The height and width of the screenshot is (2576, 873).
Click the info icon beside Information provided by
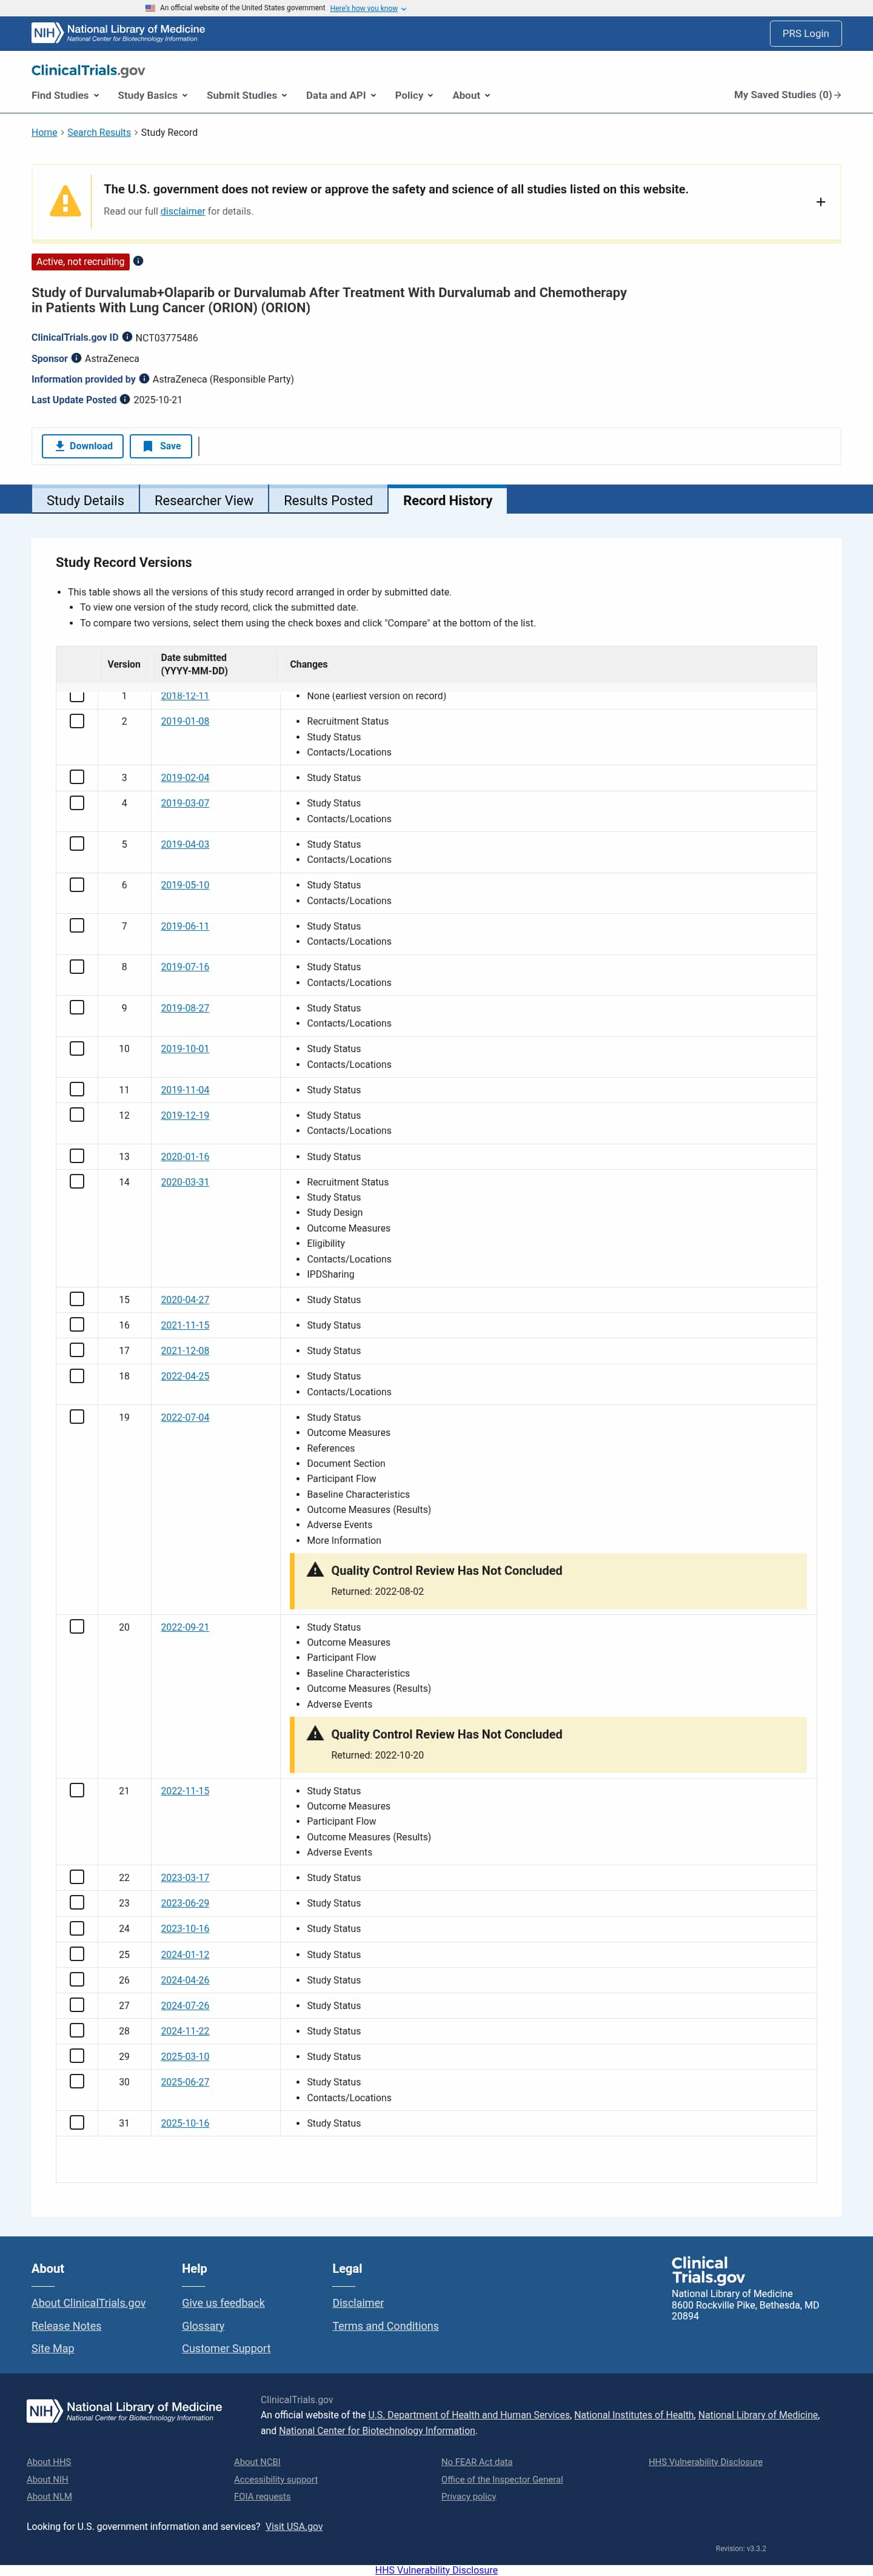coord(144,379)
